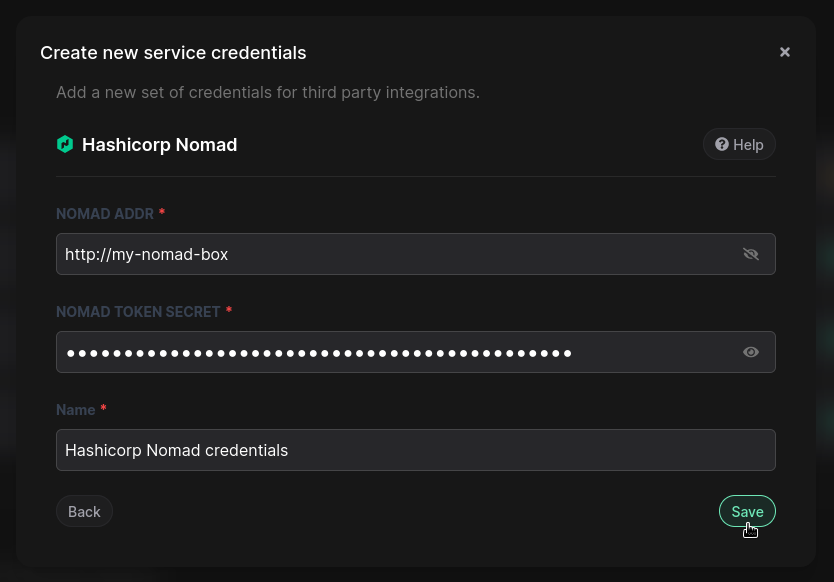This screenshot has height=582, width=834.
Task: Click the green Hashicorp Nomad logo icon
Action: tap(65, 145)
